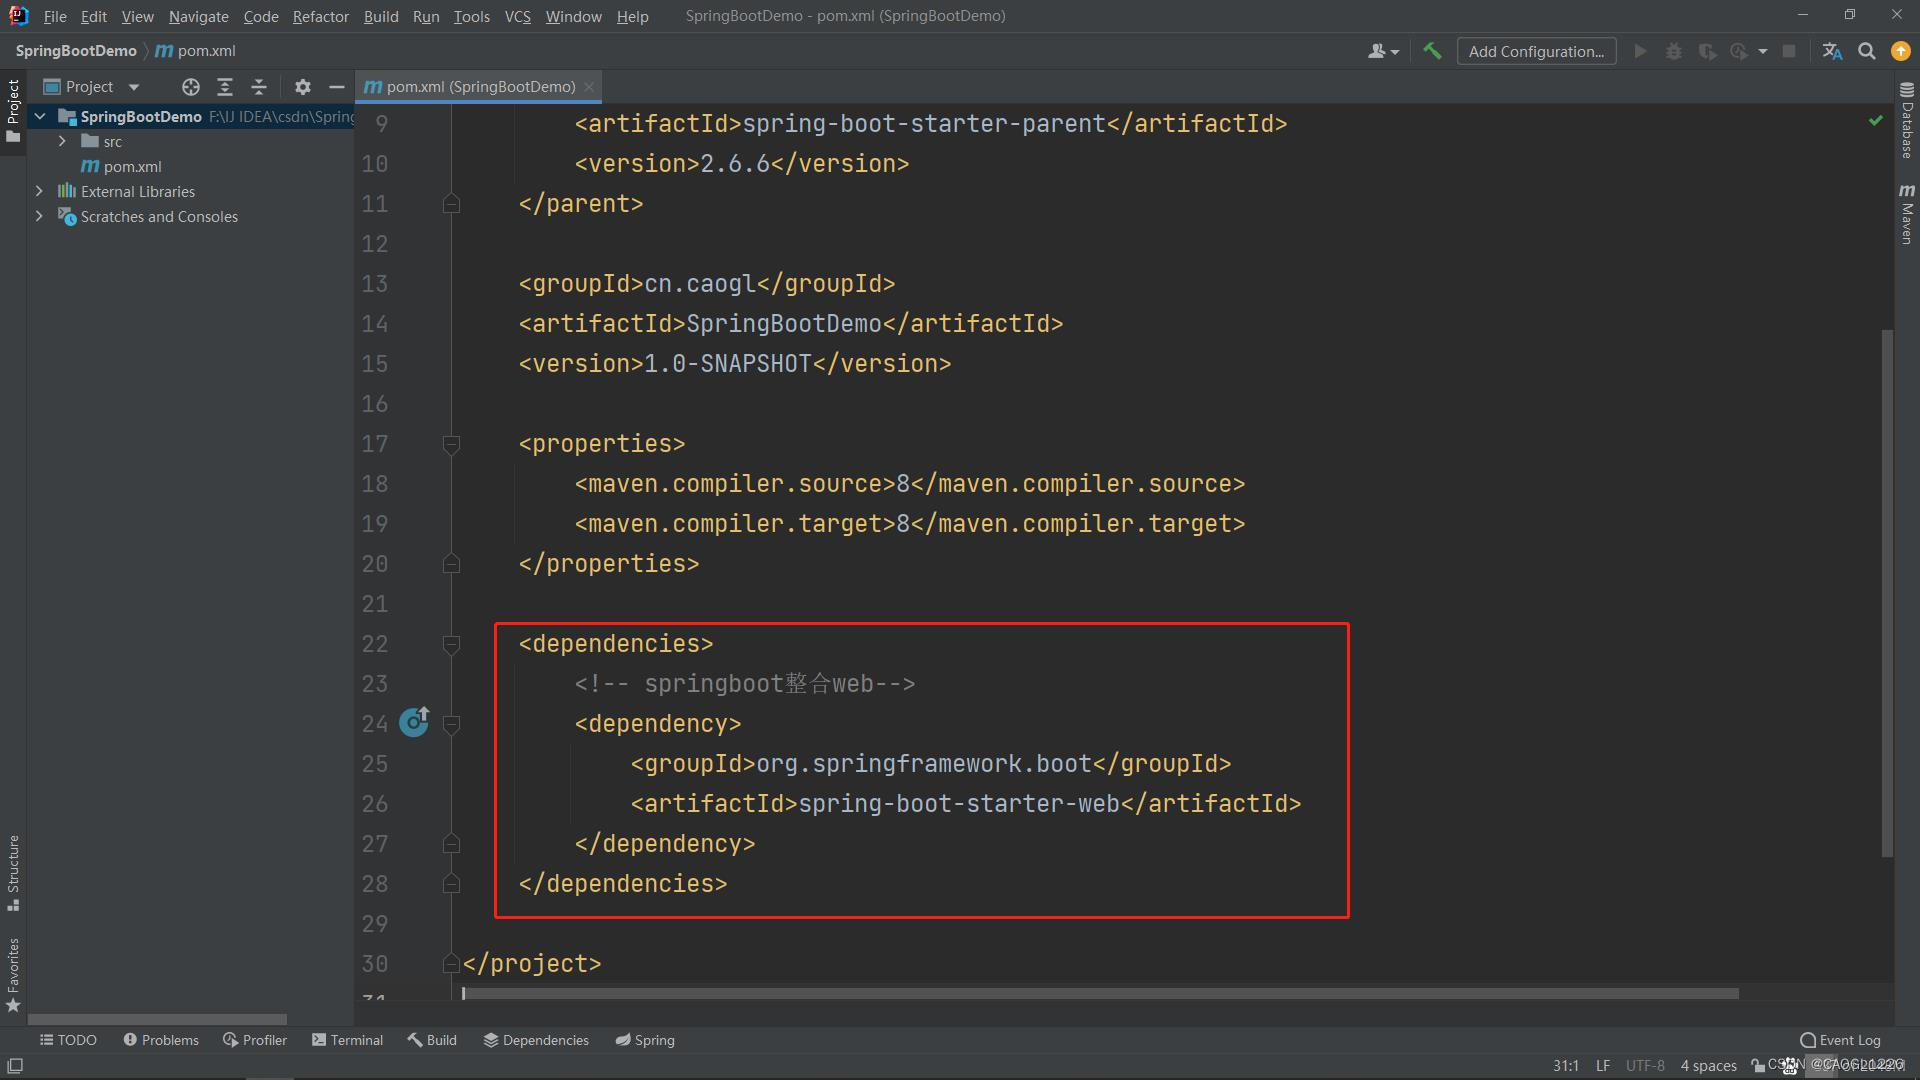Open the Terminal tool window
1920x1080 pixels.
tap(347, 1040)
